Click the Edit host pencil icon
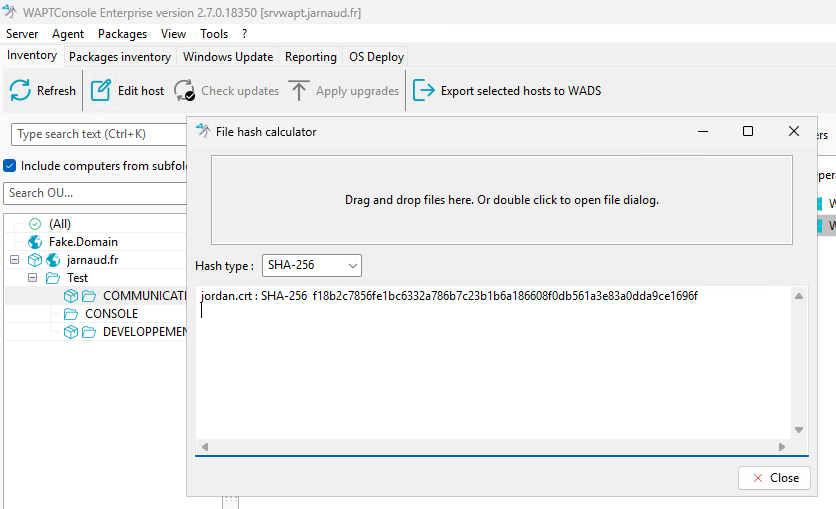This screenshot has height=509, width=836. [x=101, y=91]
